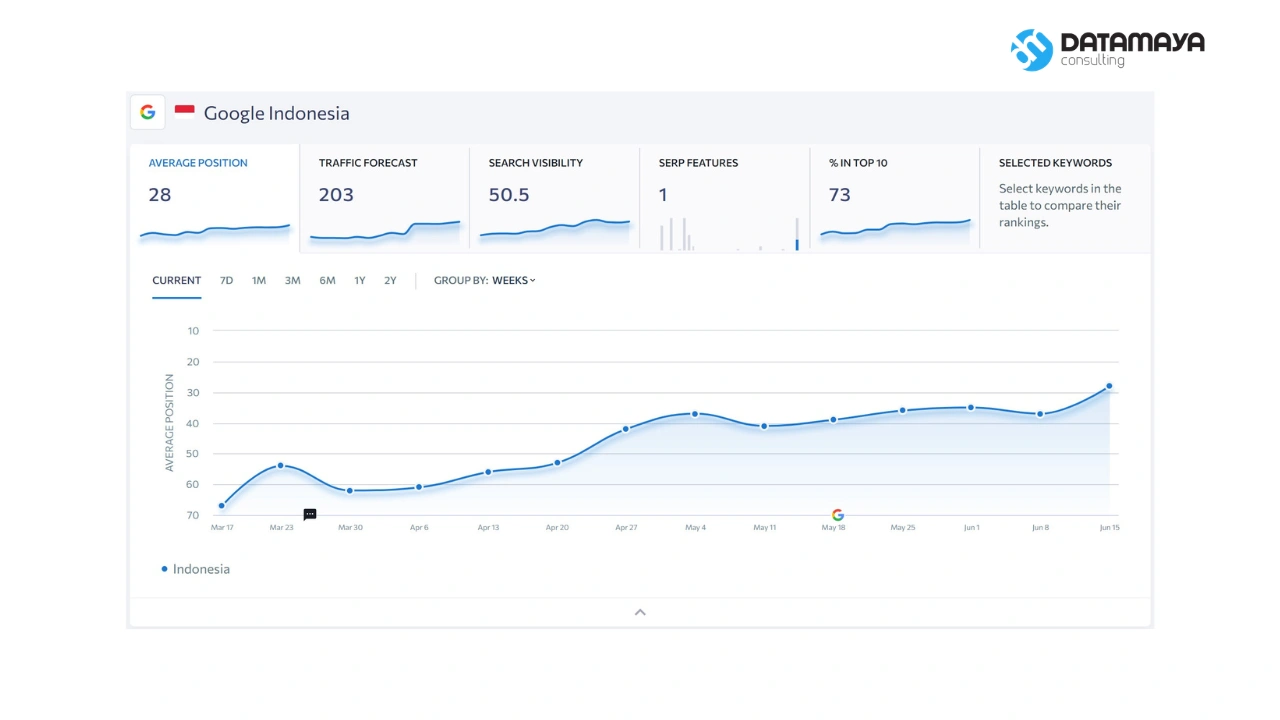
Task: Switch to the 1M time range
Action: pos(259,281)
